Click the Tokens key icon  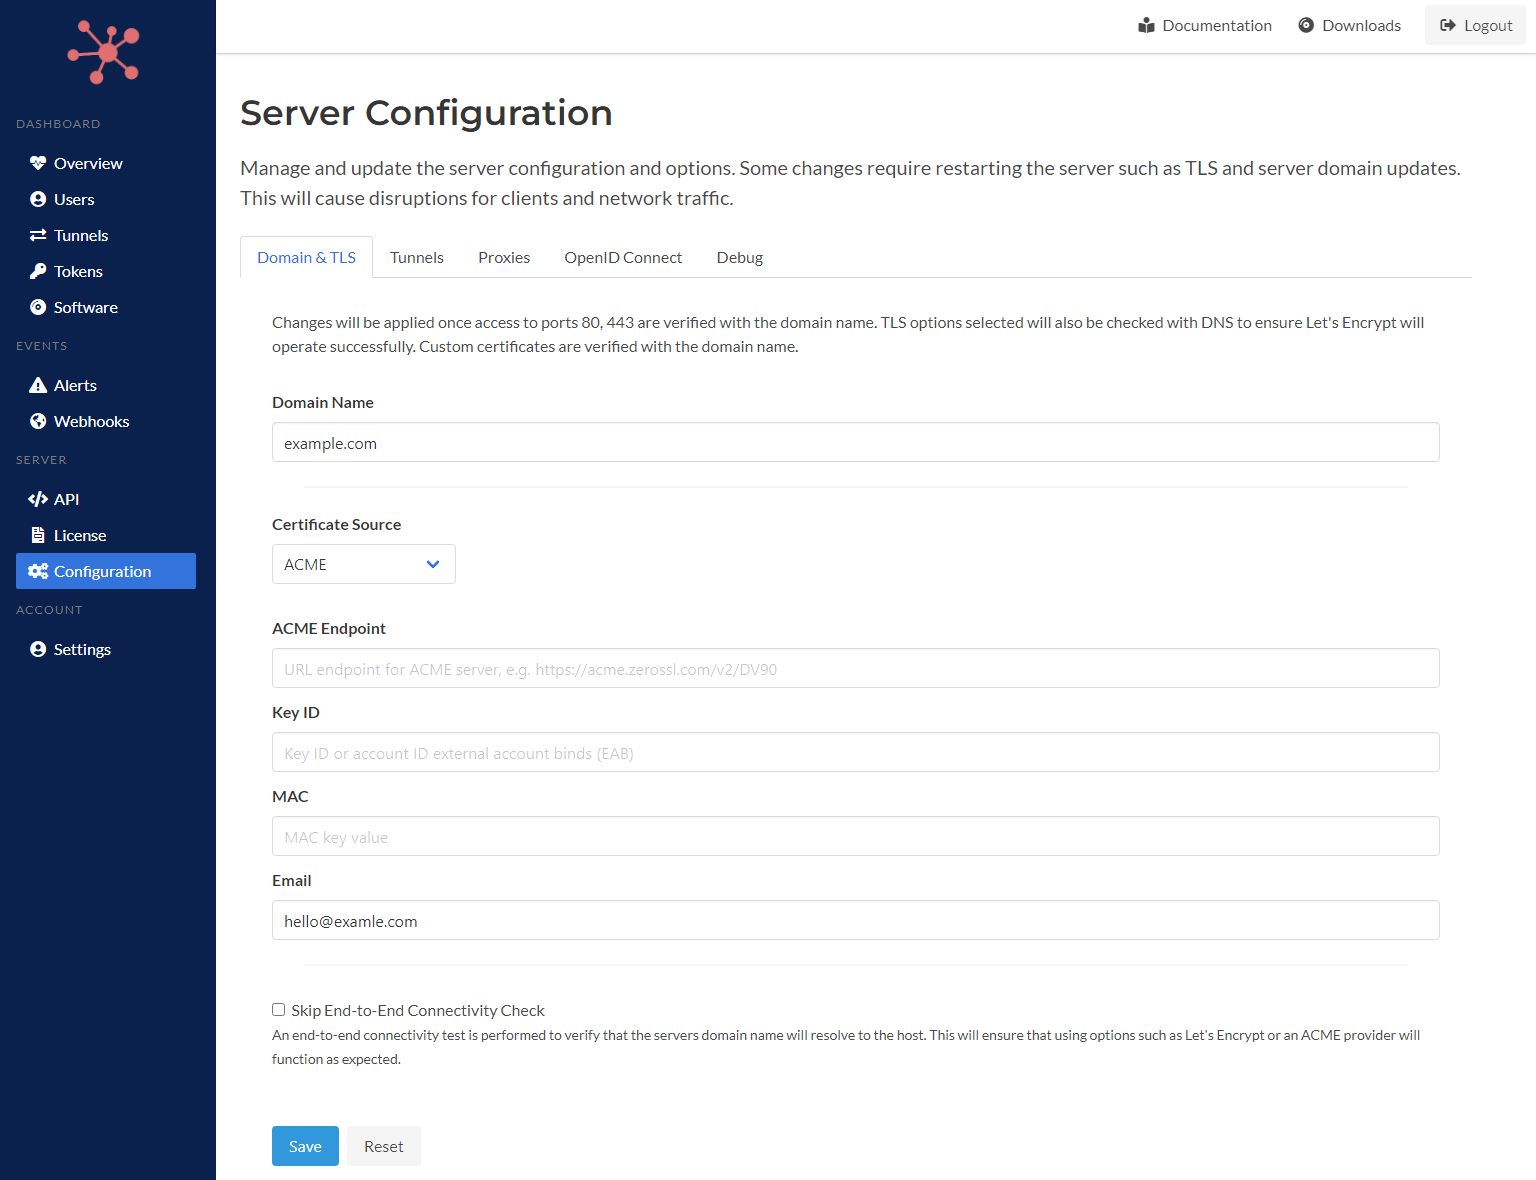38,271
